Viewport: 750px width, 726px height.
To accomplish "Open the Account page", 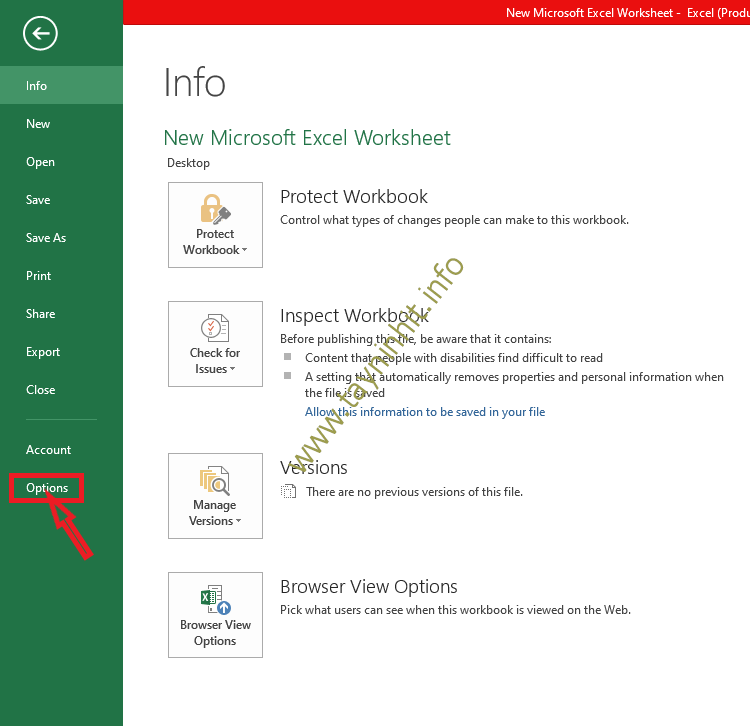I will (49, 450).
